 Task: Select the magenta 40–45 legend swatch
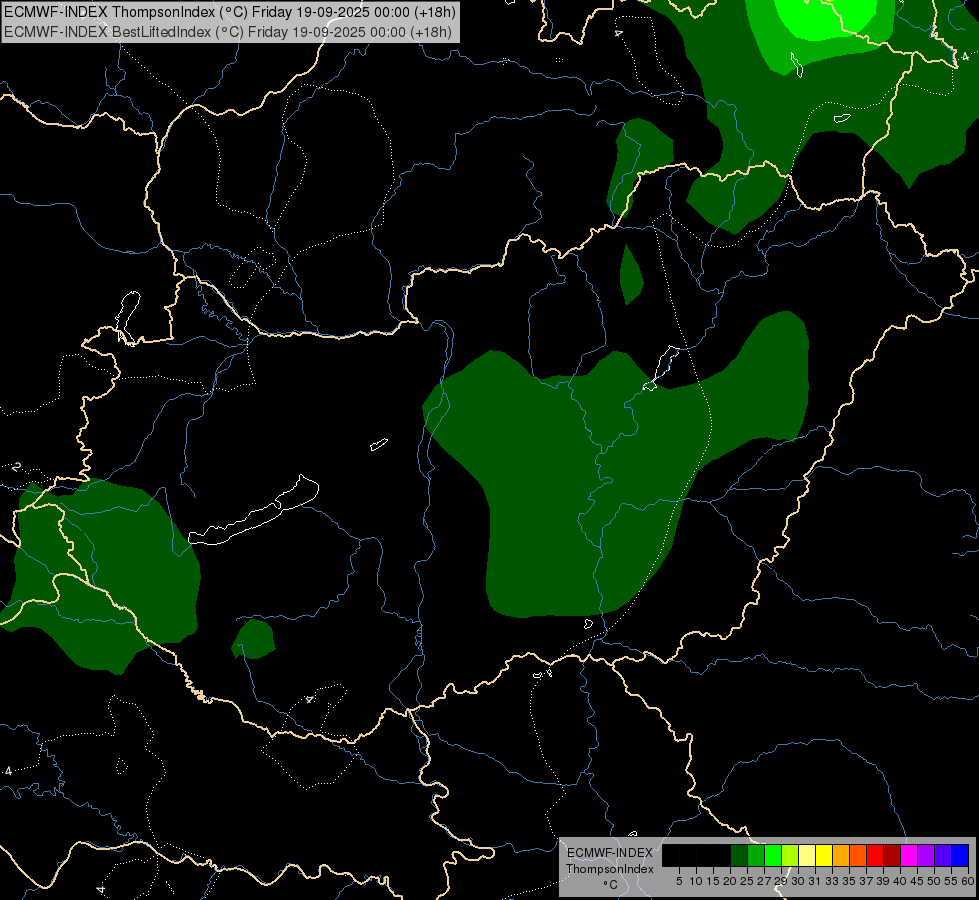[x=909, y=855]
